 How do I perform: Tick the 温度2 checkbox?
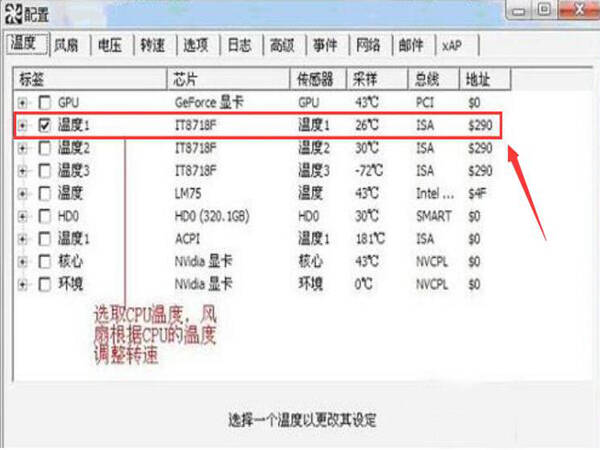(45, 148)
